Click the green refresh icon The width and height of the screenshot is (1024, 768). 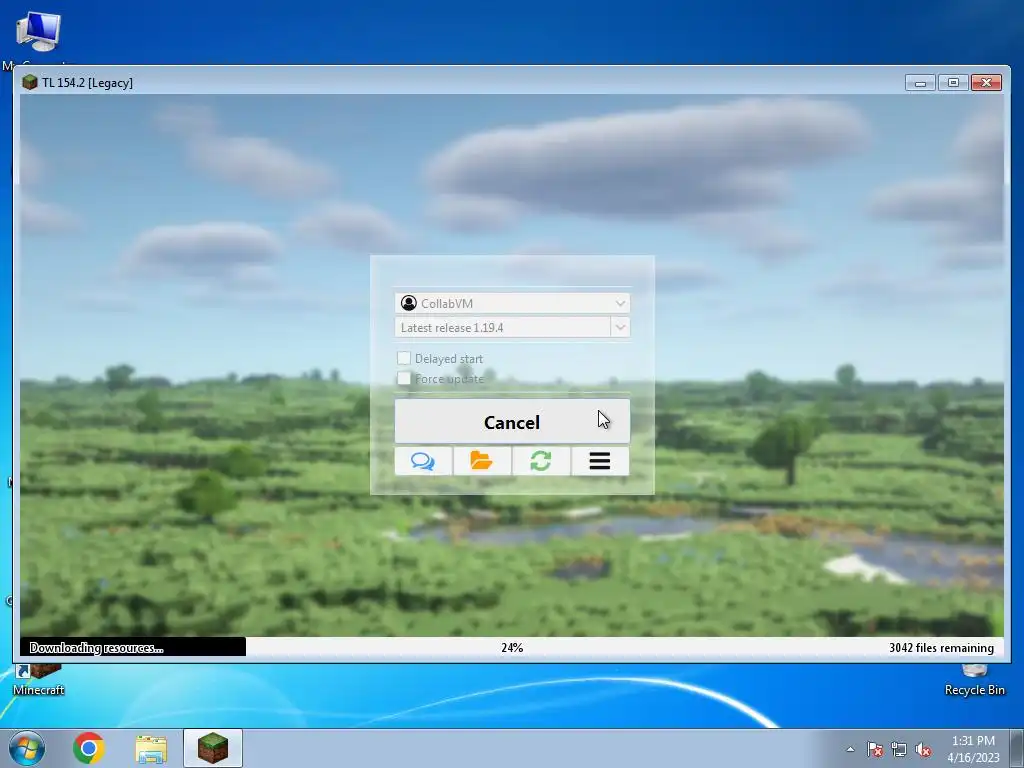click(541, 461)
